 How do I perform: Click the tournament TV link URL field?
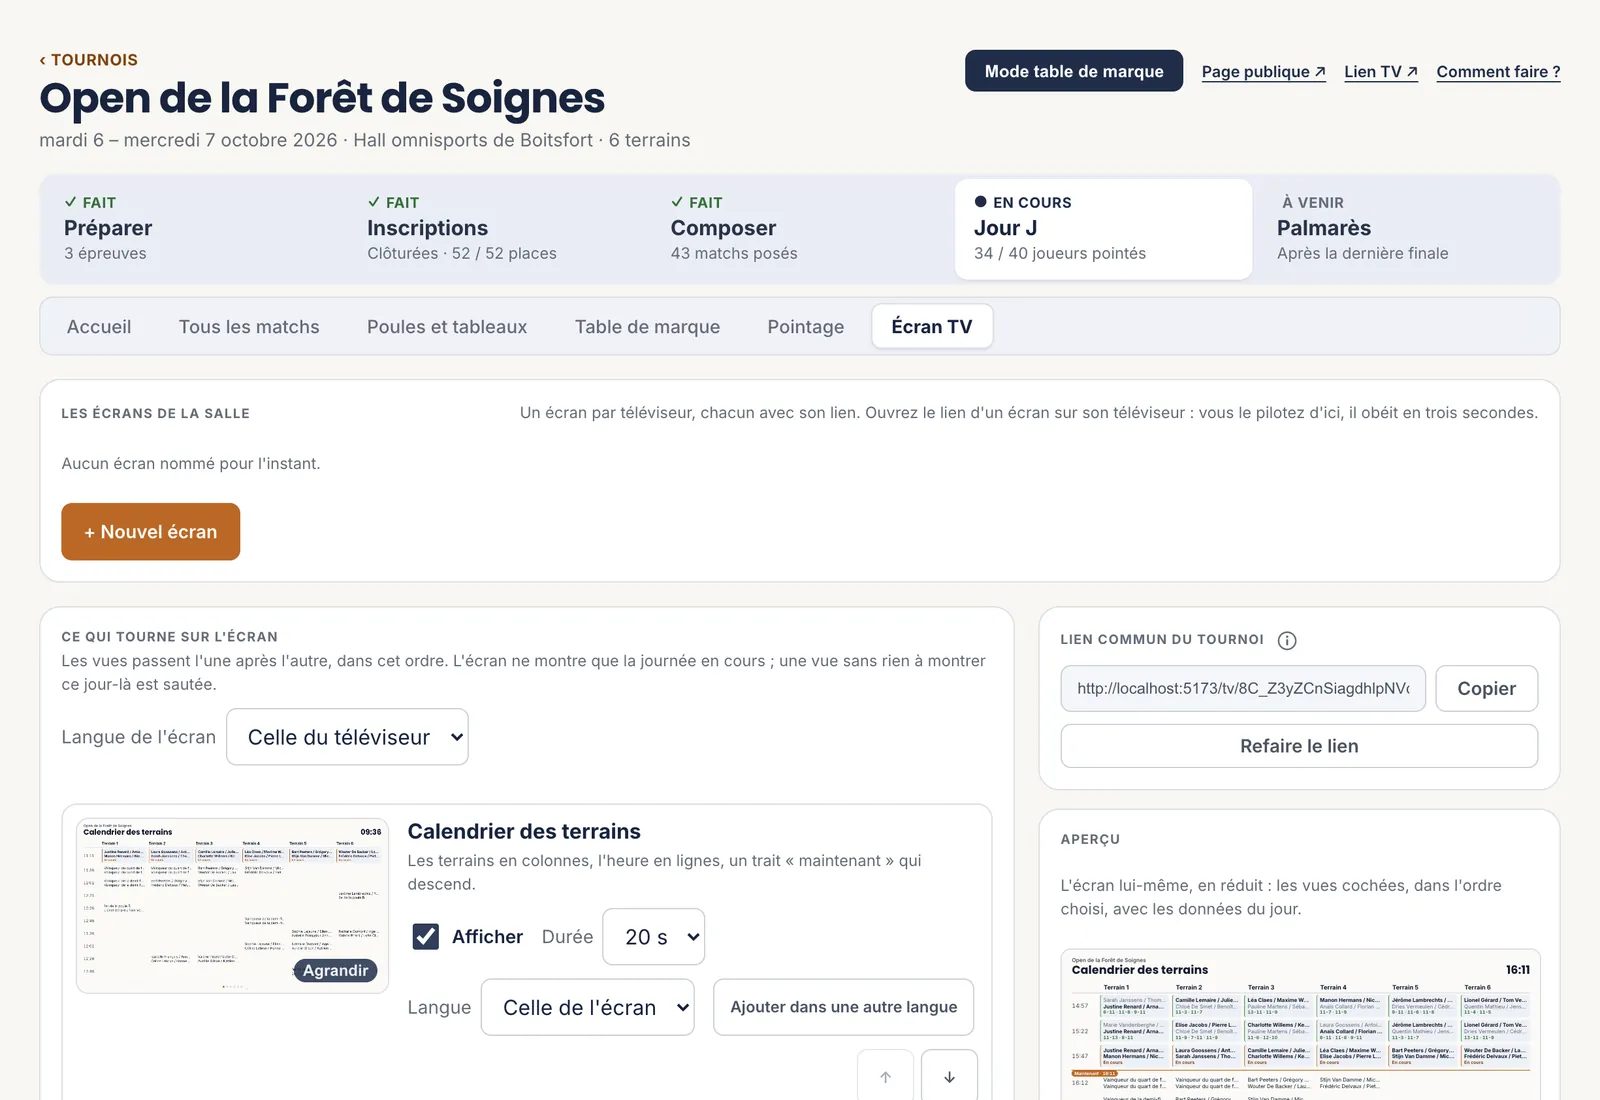(1243, 689)
